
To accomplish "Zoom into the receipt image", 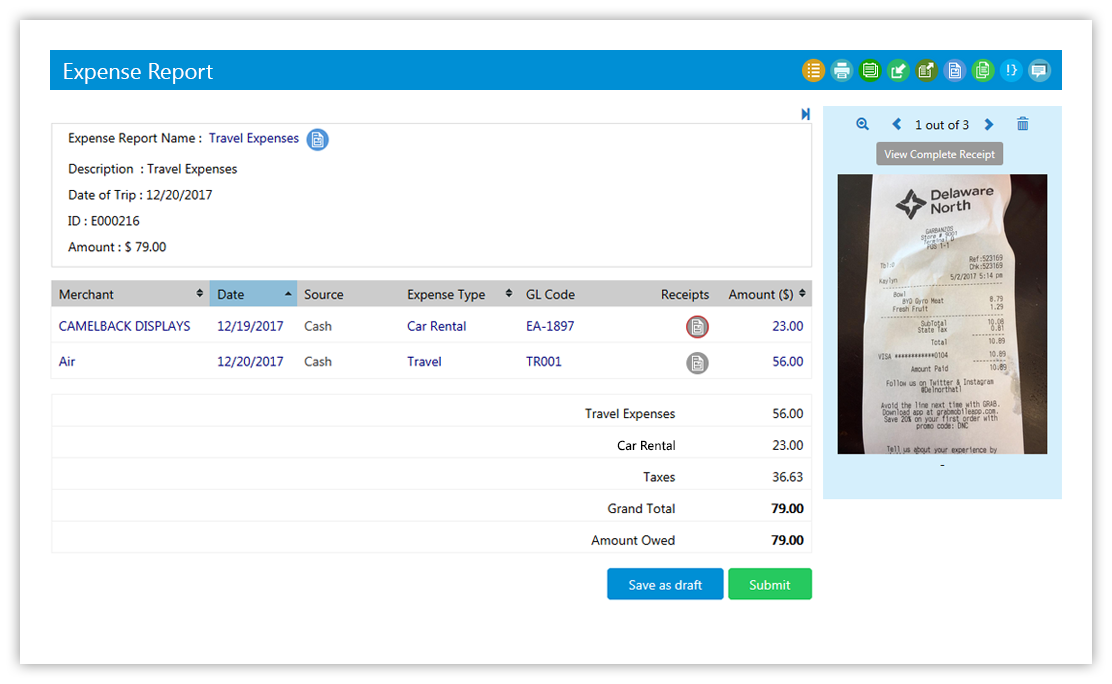I will (x=862, y=125).
